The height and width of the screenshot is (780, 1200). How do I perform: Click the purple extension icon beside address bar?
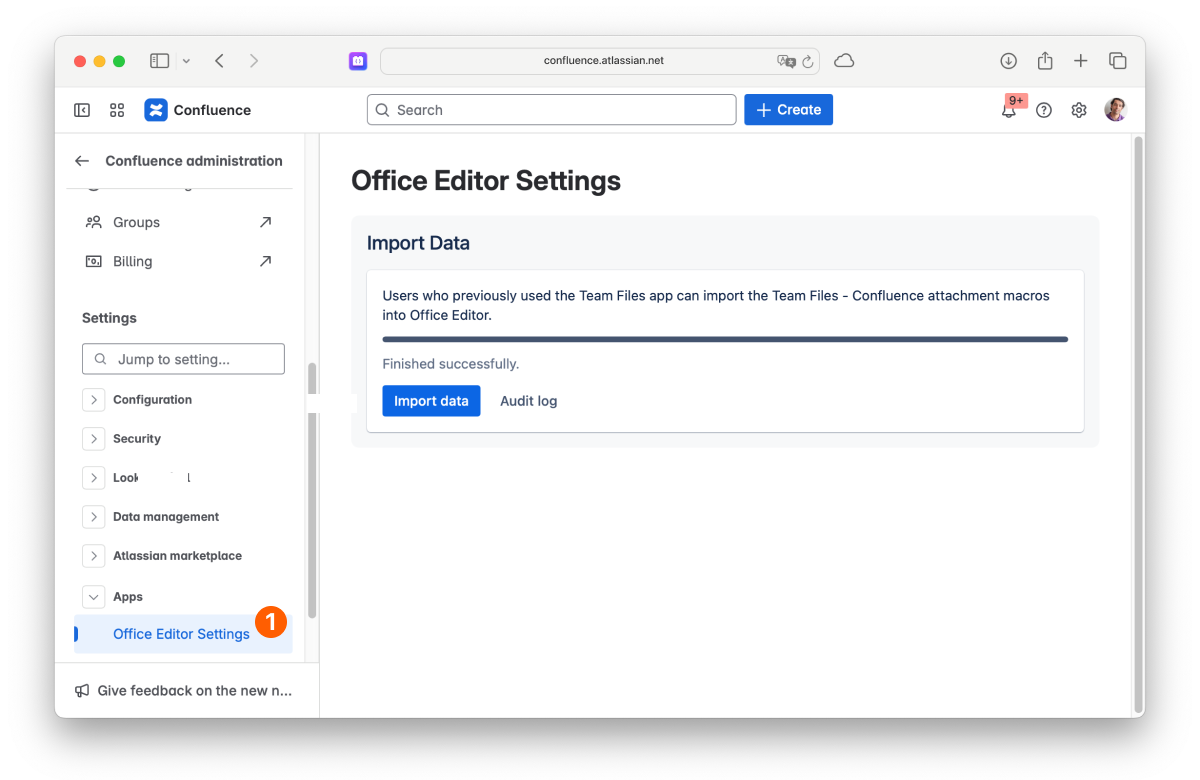(x=358, y=61)
